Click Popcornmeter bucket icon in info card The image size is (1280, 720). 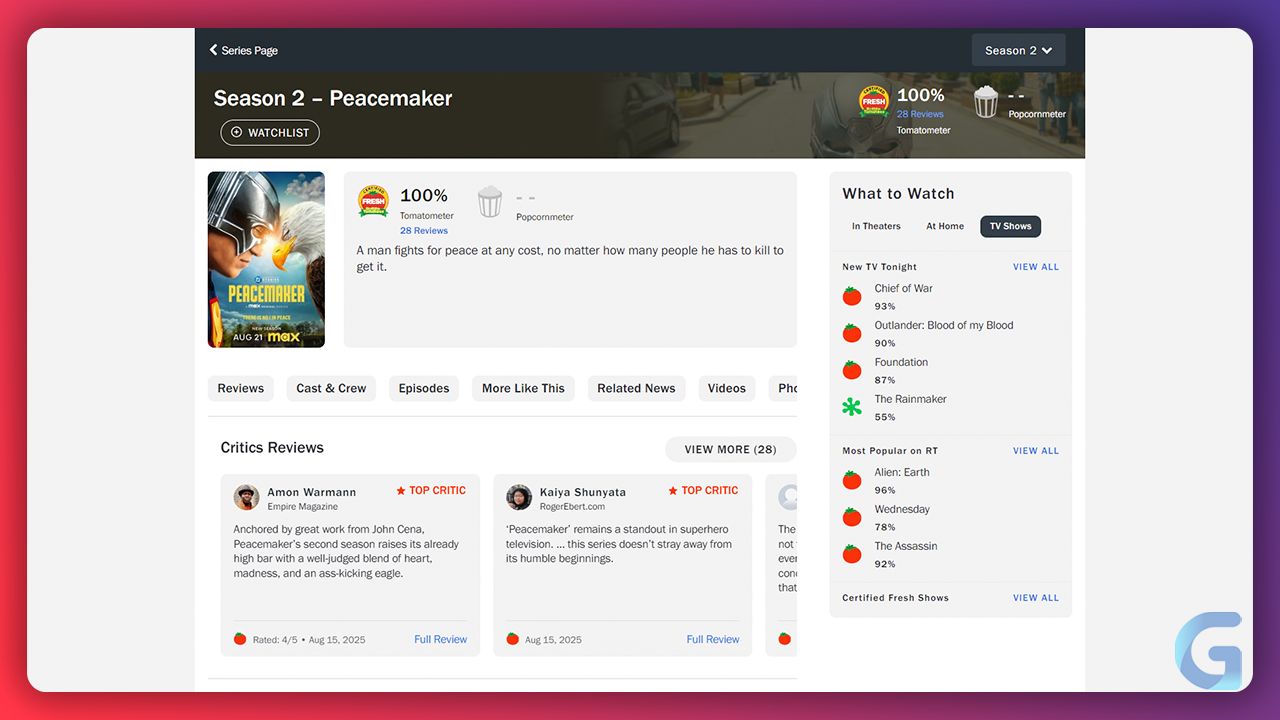click(x=490, y=202)
